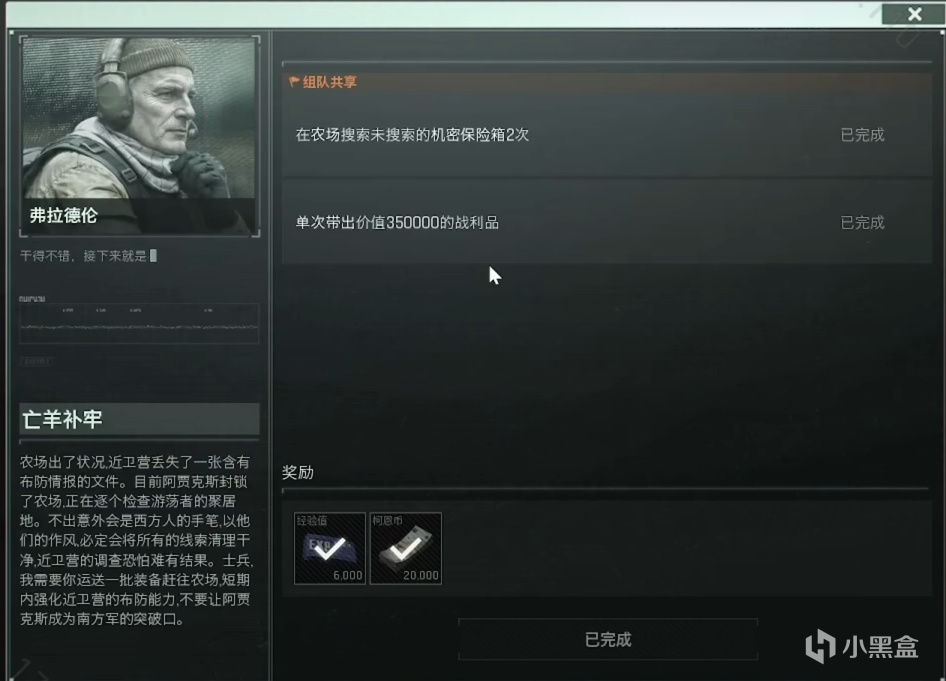Click the portrait of 弗拉德伦
The height and width of the screenshot is (681, 946).
click(139, 136)
